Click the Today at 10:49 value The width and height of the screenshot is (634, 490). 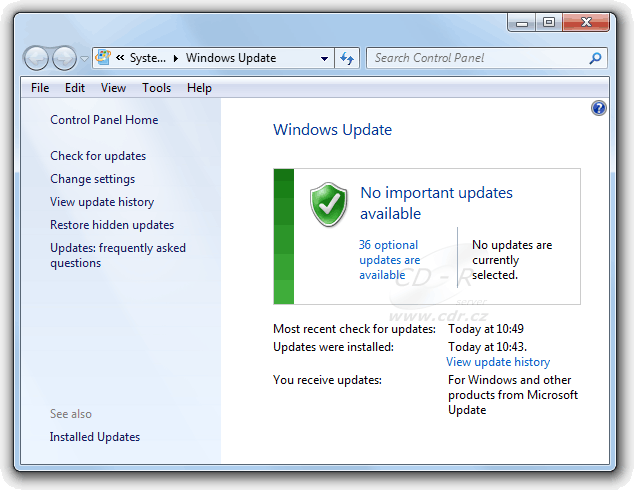tap(486, 329)
